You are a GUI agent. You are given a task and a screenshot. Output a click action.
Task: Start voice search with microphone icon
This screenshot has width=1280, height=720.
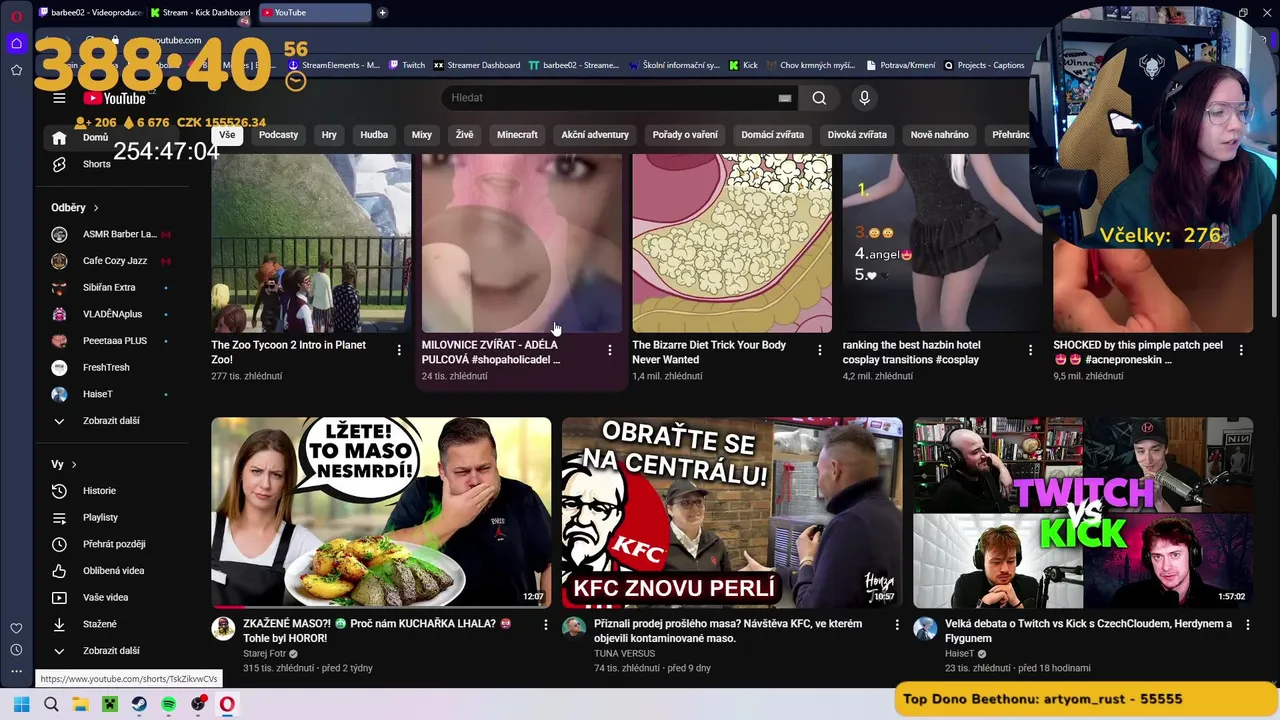pos(864,98)
